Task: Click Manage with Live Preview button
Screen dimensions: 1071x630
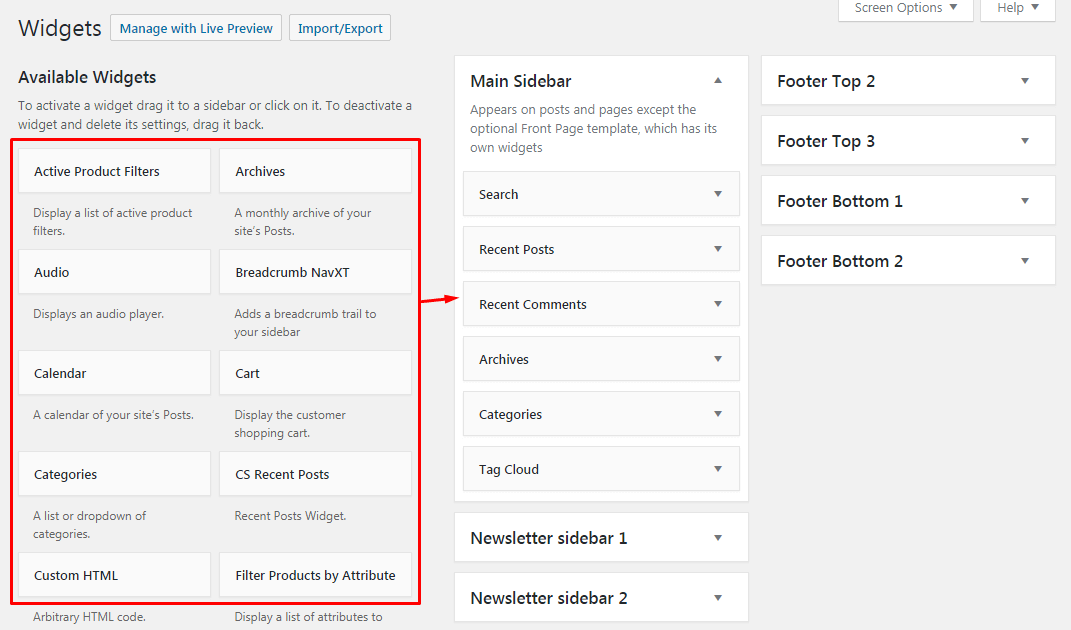Action: tap(196, 28)
